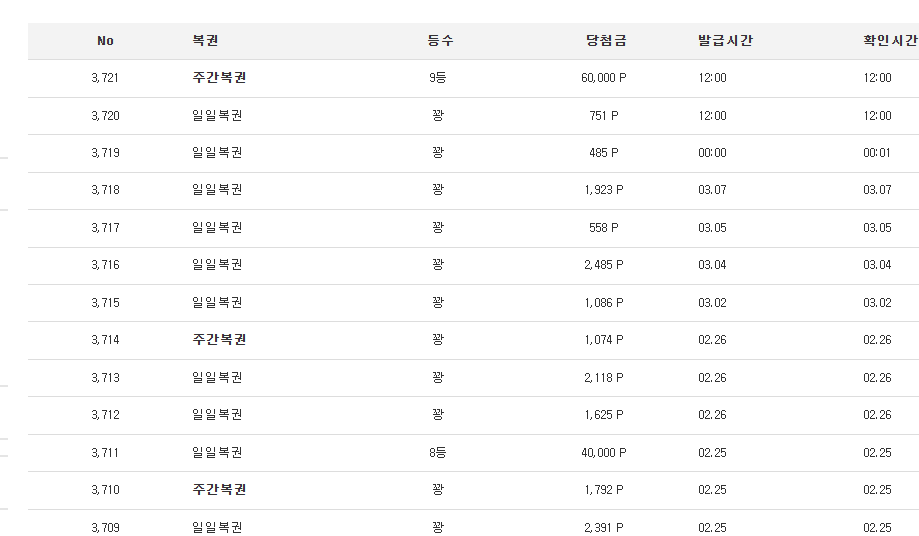Viewport: 919px width, 536px height.
Task: Open 주간복권 entry in row 3,721
Action: tap(219, 78)
